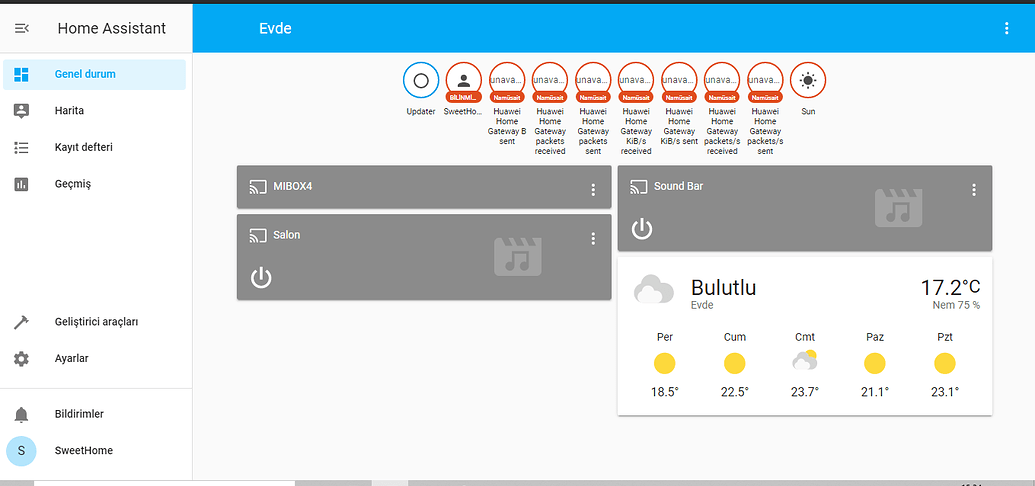The image size is (1035, 486).
Task: Click the Nem 75 % humidity text
Action: point(956,306)
